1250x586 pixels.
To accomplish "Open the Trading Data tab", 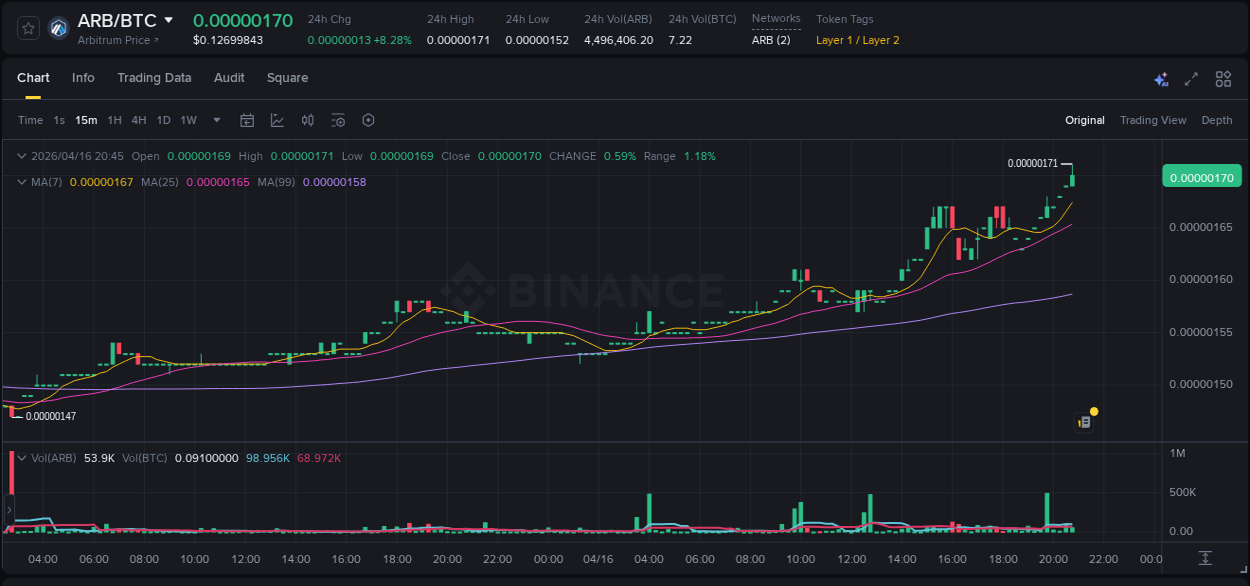I will pos(154,78).
